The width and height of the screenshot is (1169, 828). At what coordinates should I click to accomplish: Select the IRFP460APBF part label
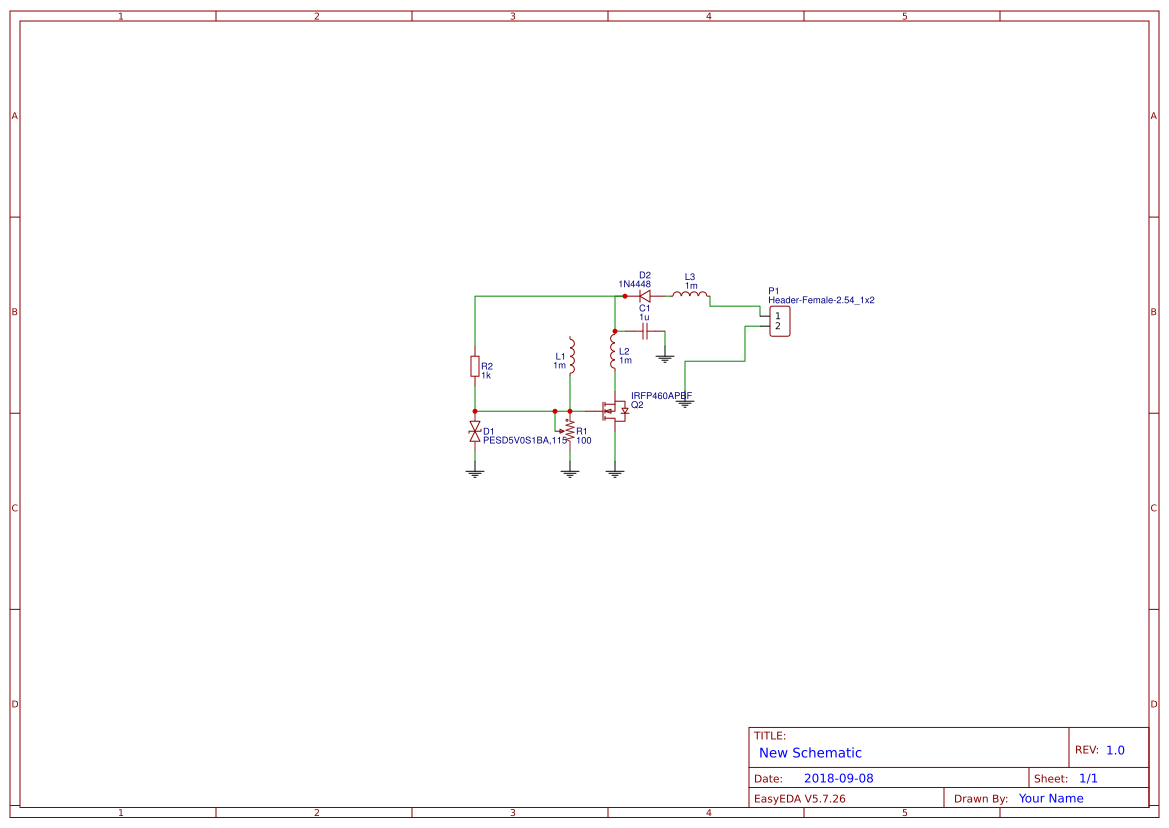661,396
